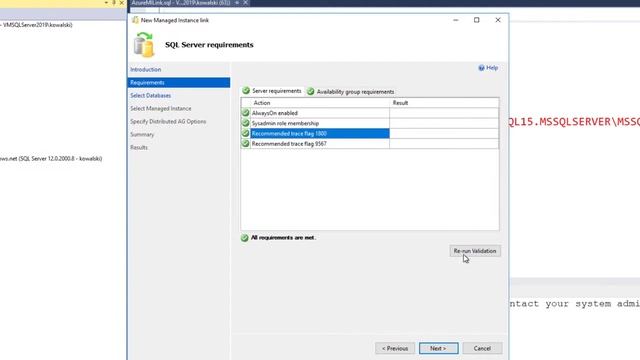Open the Introduction wizard page
The height and width of the screenshot is (360, 640).
click(146, 69)
